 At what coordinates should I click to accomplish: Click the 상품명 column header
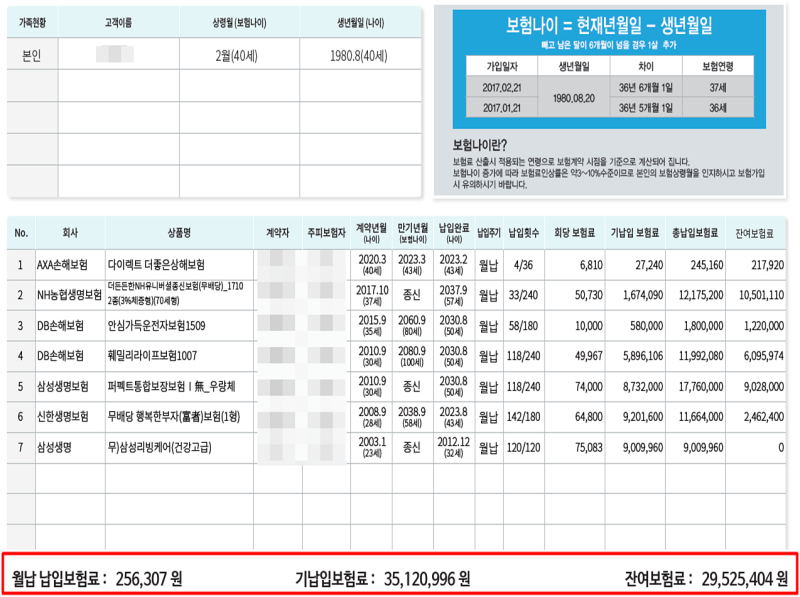coord(179,233)
